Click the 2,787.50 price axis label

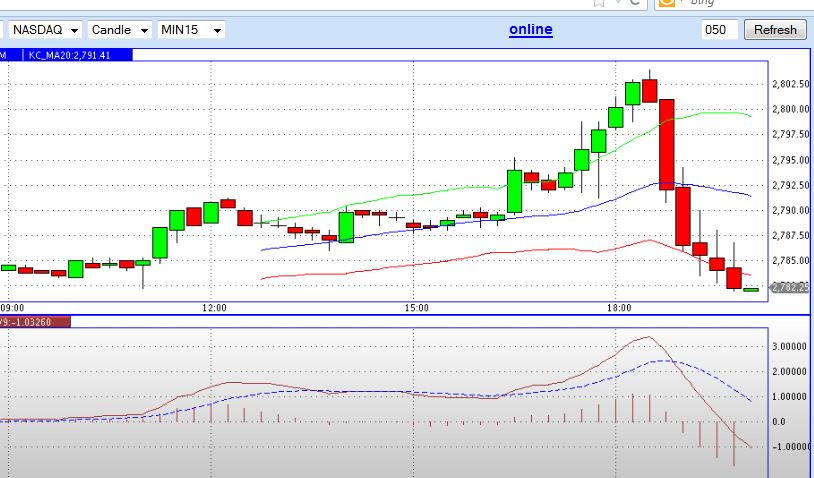(x=791, y=236)
